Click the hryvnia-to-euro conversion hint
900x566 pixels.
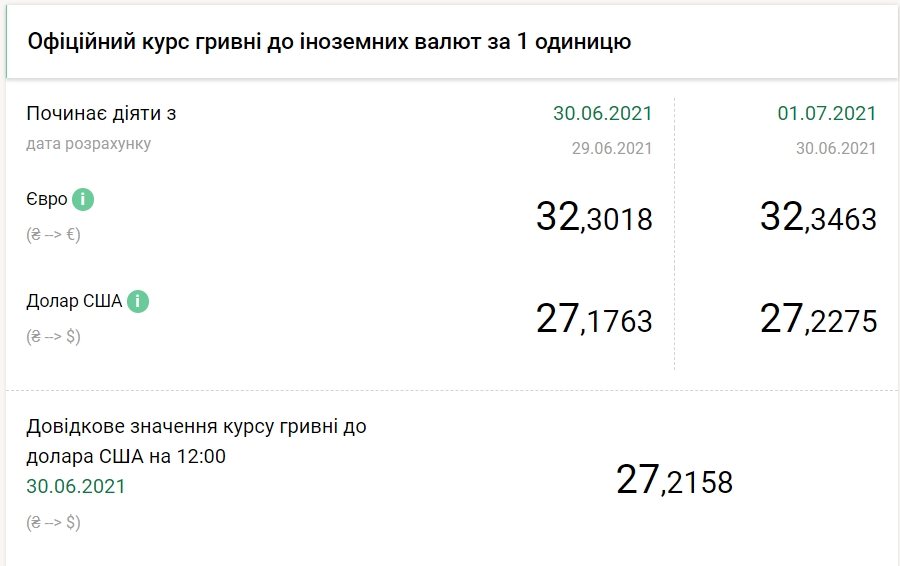(53, 234)
